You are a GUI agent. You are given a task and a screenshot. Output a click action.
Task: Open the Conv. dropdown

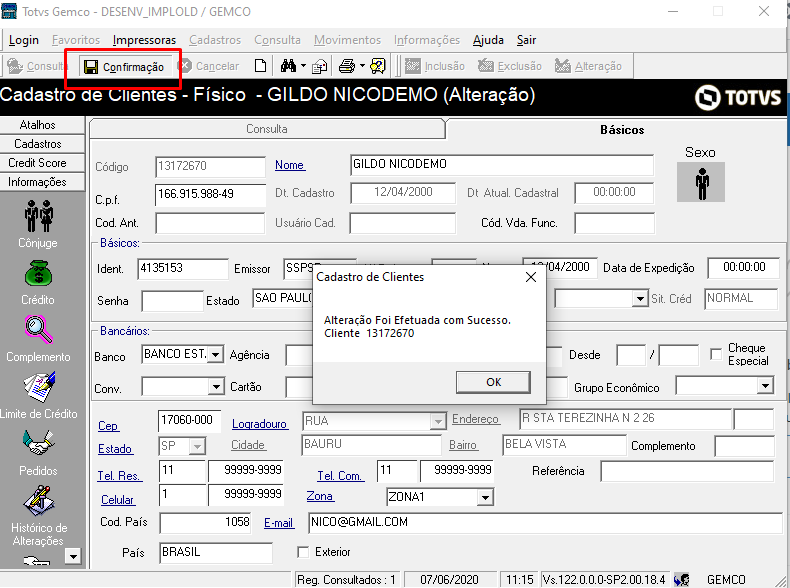point(216,387)
